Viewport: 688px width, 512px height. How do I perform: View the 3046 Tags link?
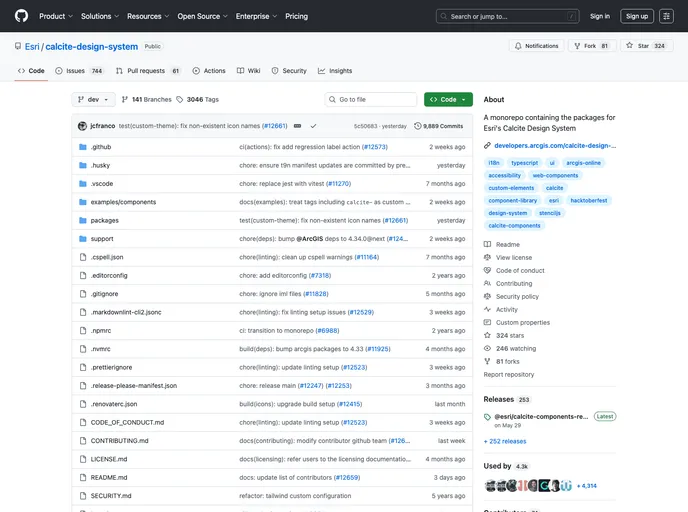pos(197,100)
